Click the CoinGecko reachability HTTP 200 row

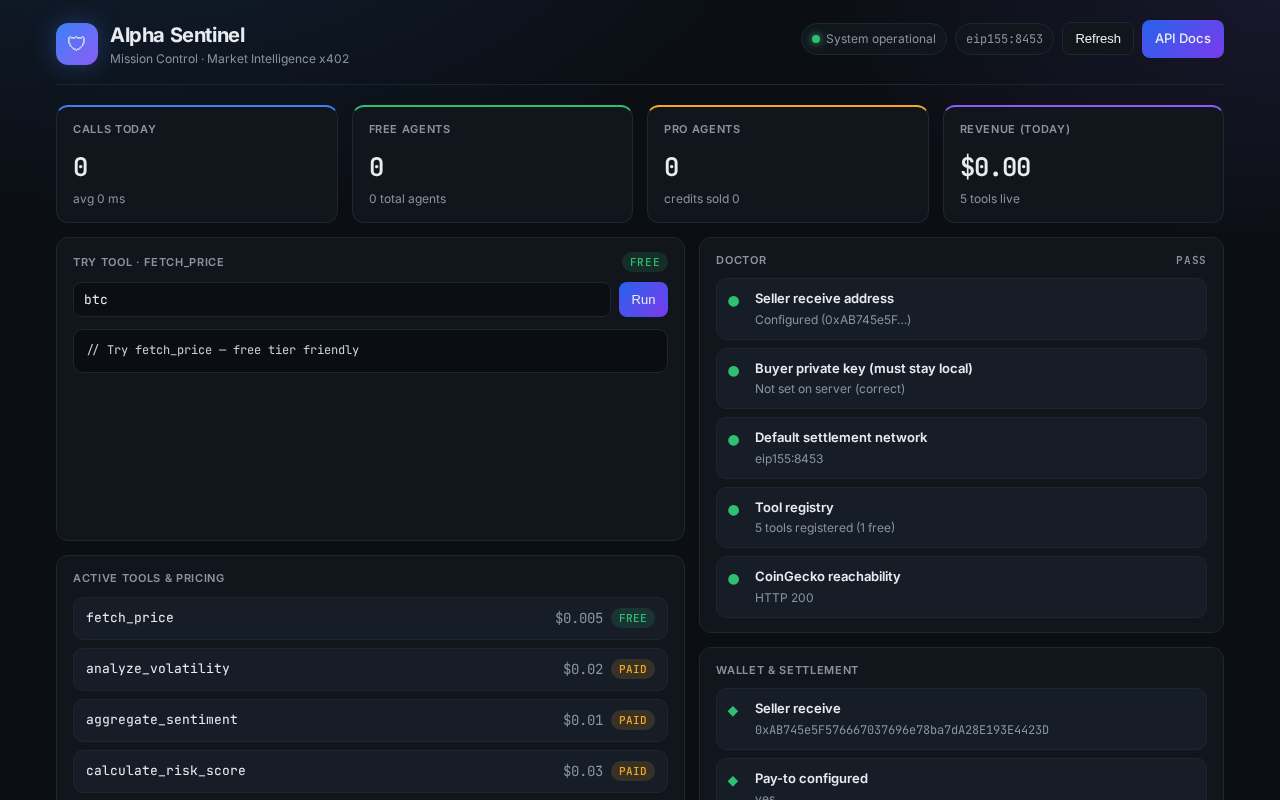(x=961, y=587)
